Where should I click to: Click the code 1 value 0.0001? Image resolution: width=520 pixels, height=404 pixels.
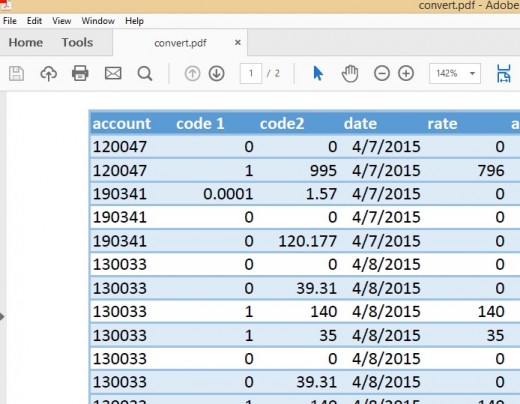[228, 194]
